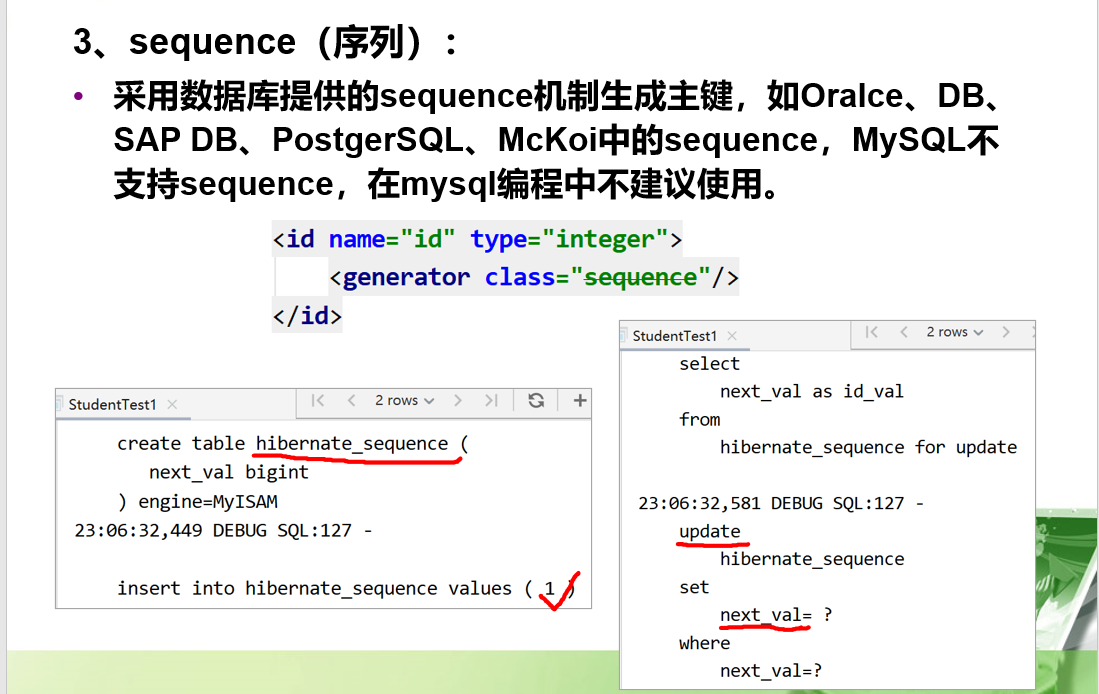Click the 'select' keyword in right panel

tap(709, 364)
